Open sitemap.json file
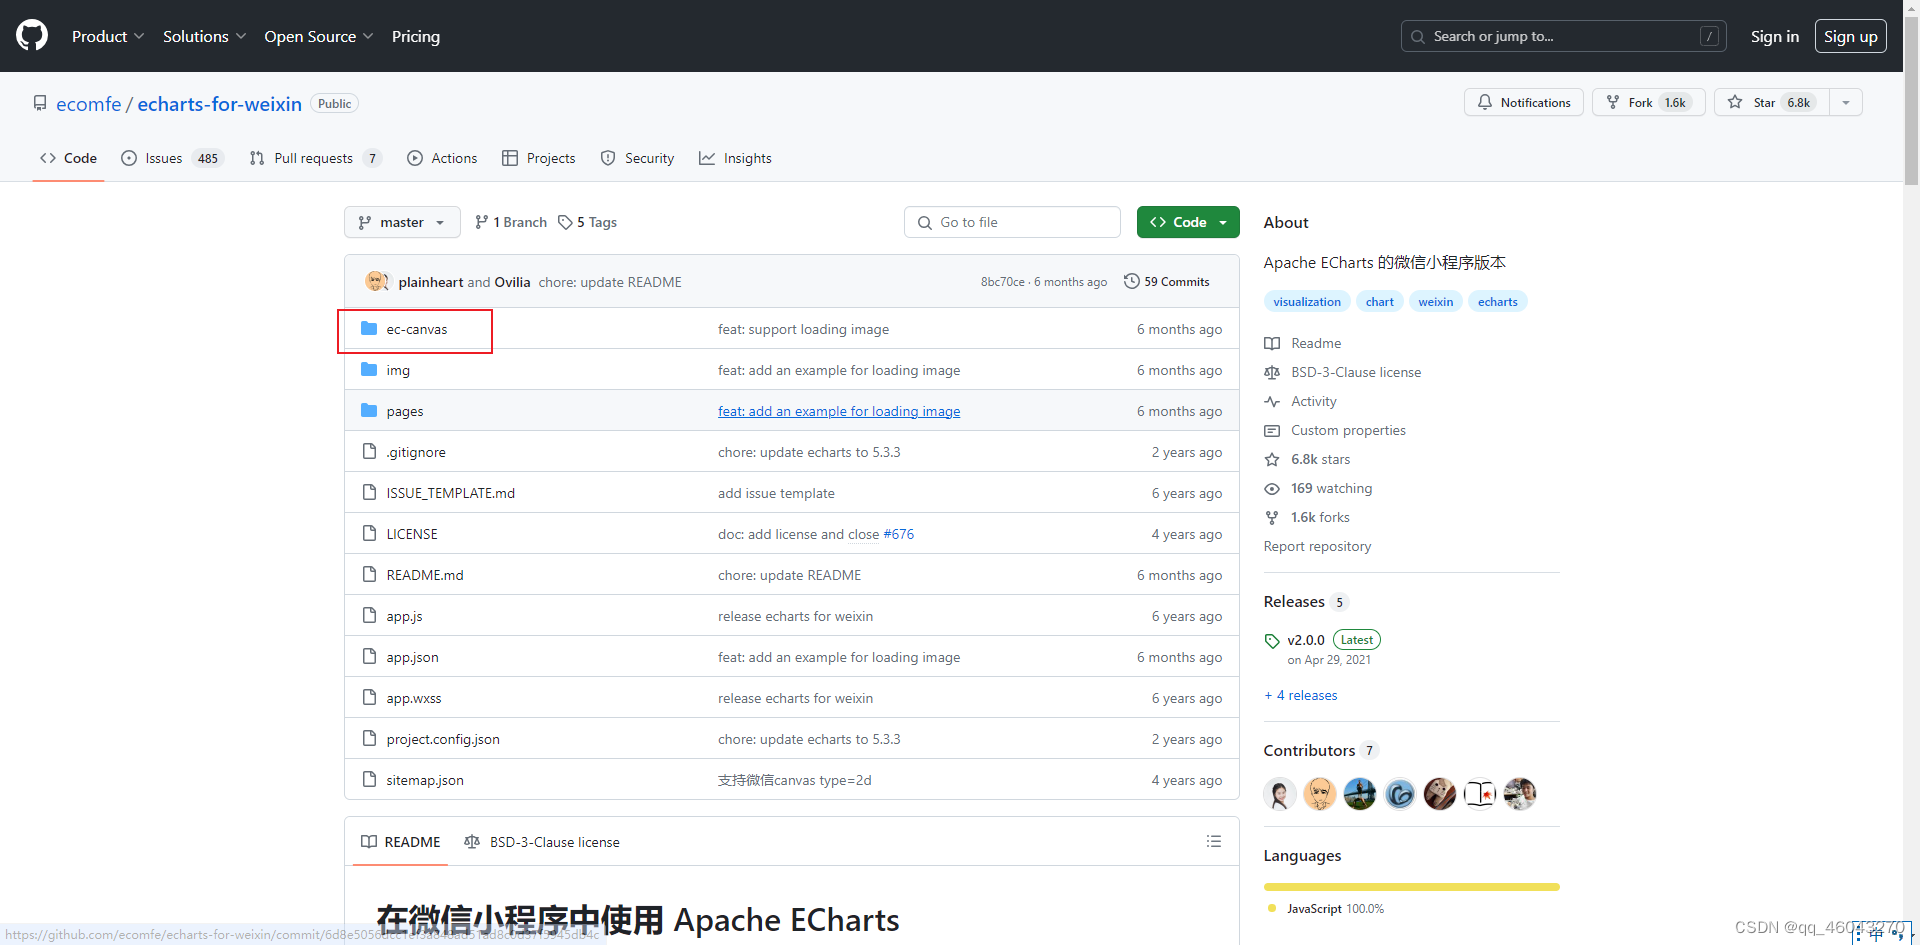Image resolution: width=1920 pixels, height=945 pixels. point(425,780)
